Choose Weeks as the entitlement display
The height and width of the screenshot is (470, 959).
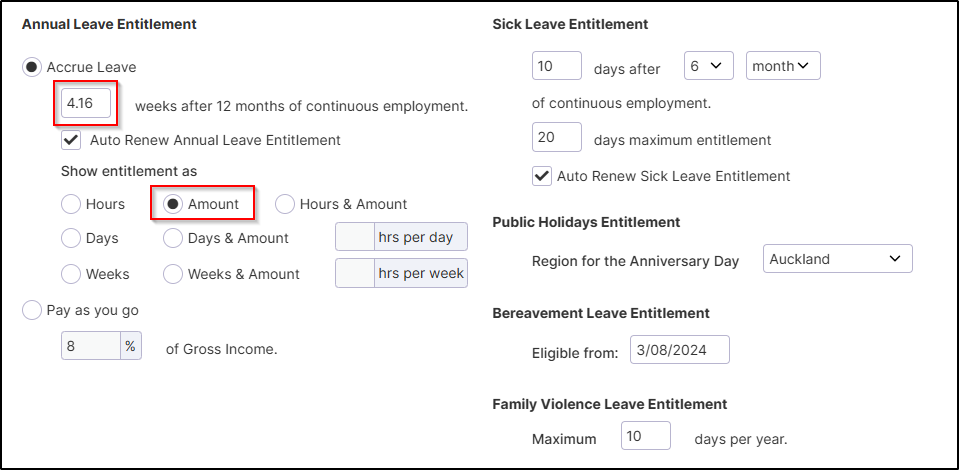pyautogui.click(x=71, y=273)
